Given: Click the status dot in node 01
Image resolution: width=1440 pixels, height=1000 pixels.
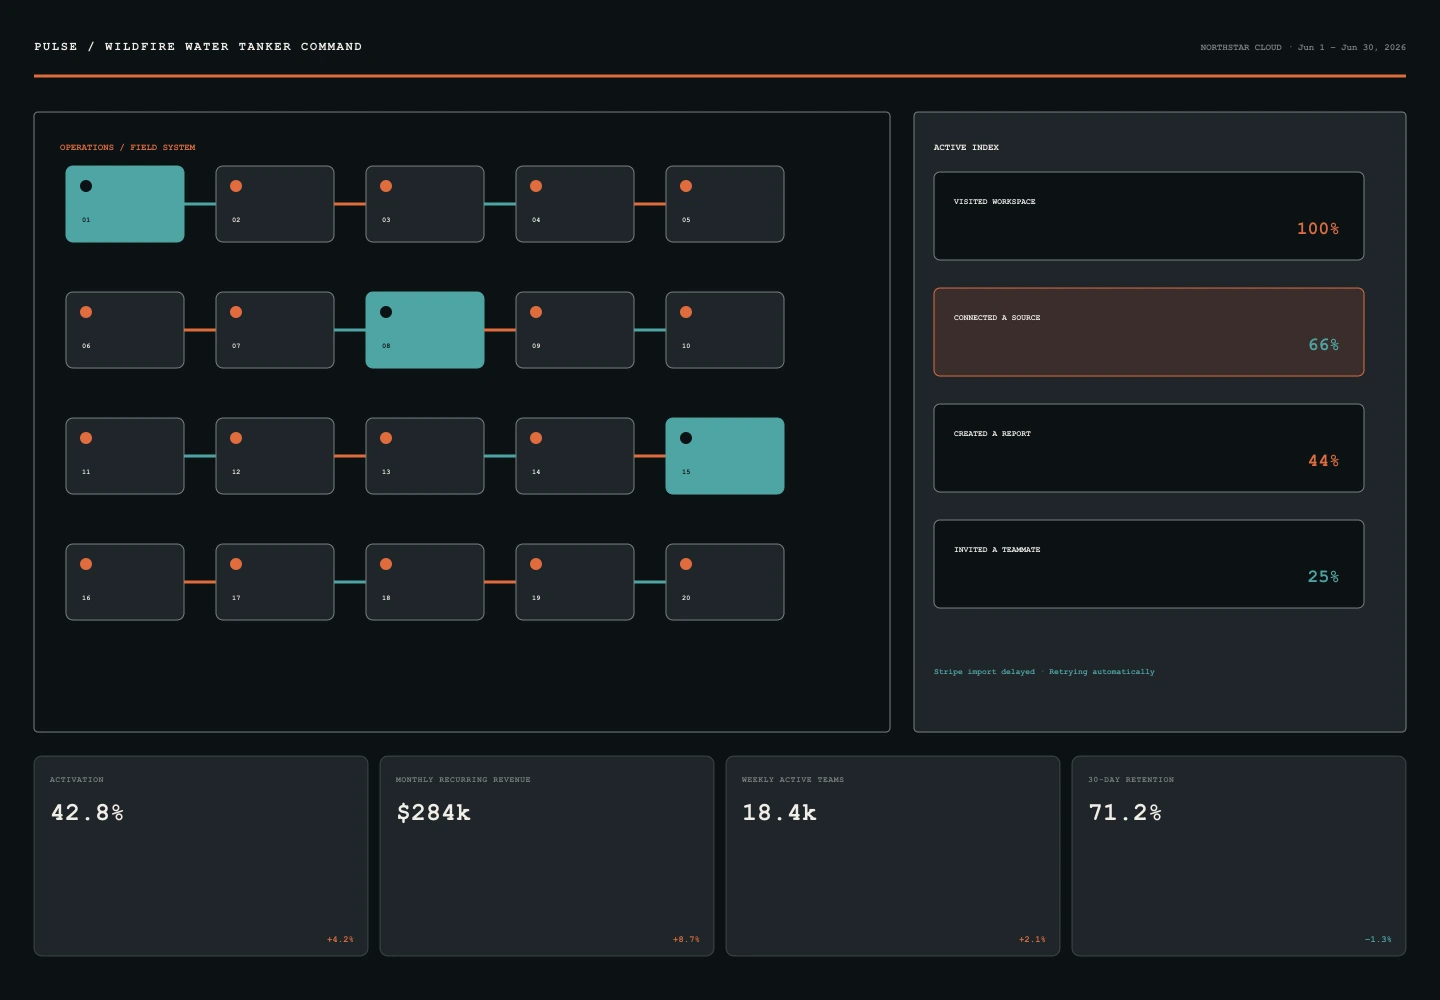Looking at the screenshot, I should tap(86, 186).
